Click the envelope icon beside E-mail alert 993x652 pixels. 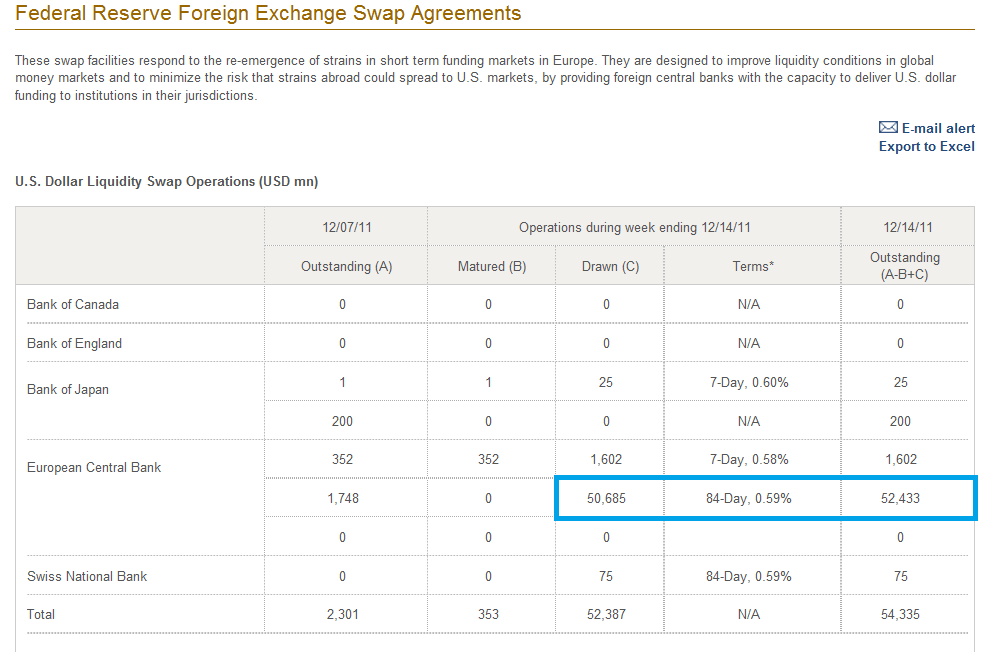tap(888, 128)
